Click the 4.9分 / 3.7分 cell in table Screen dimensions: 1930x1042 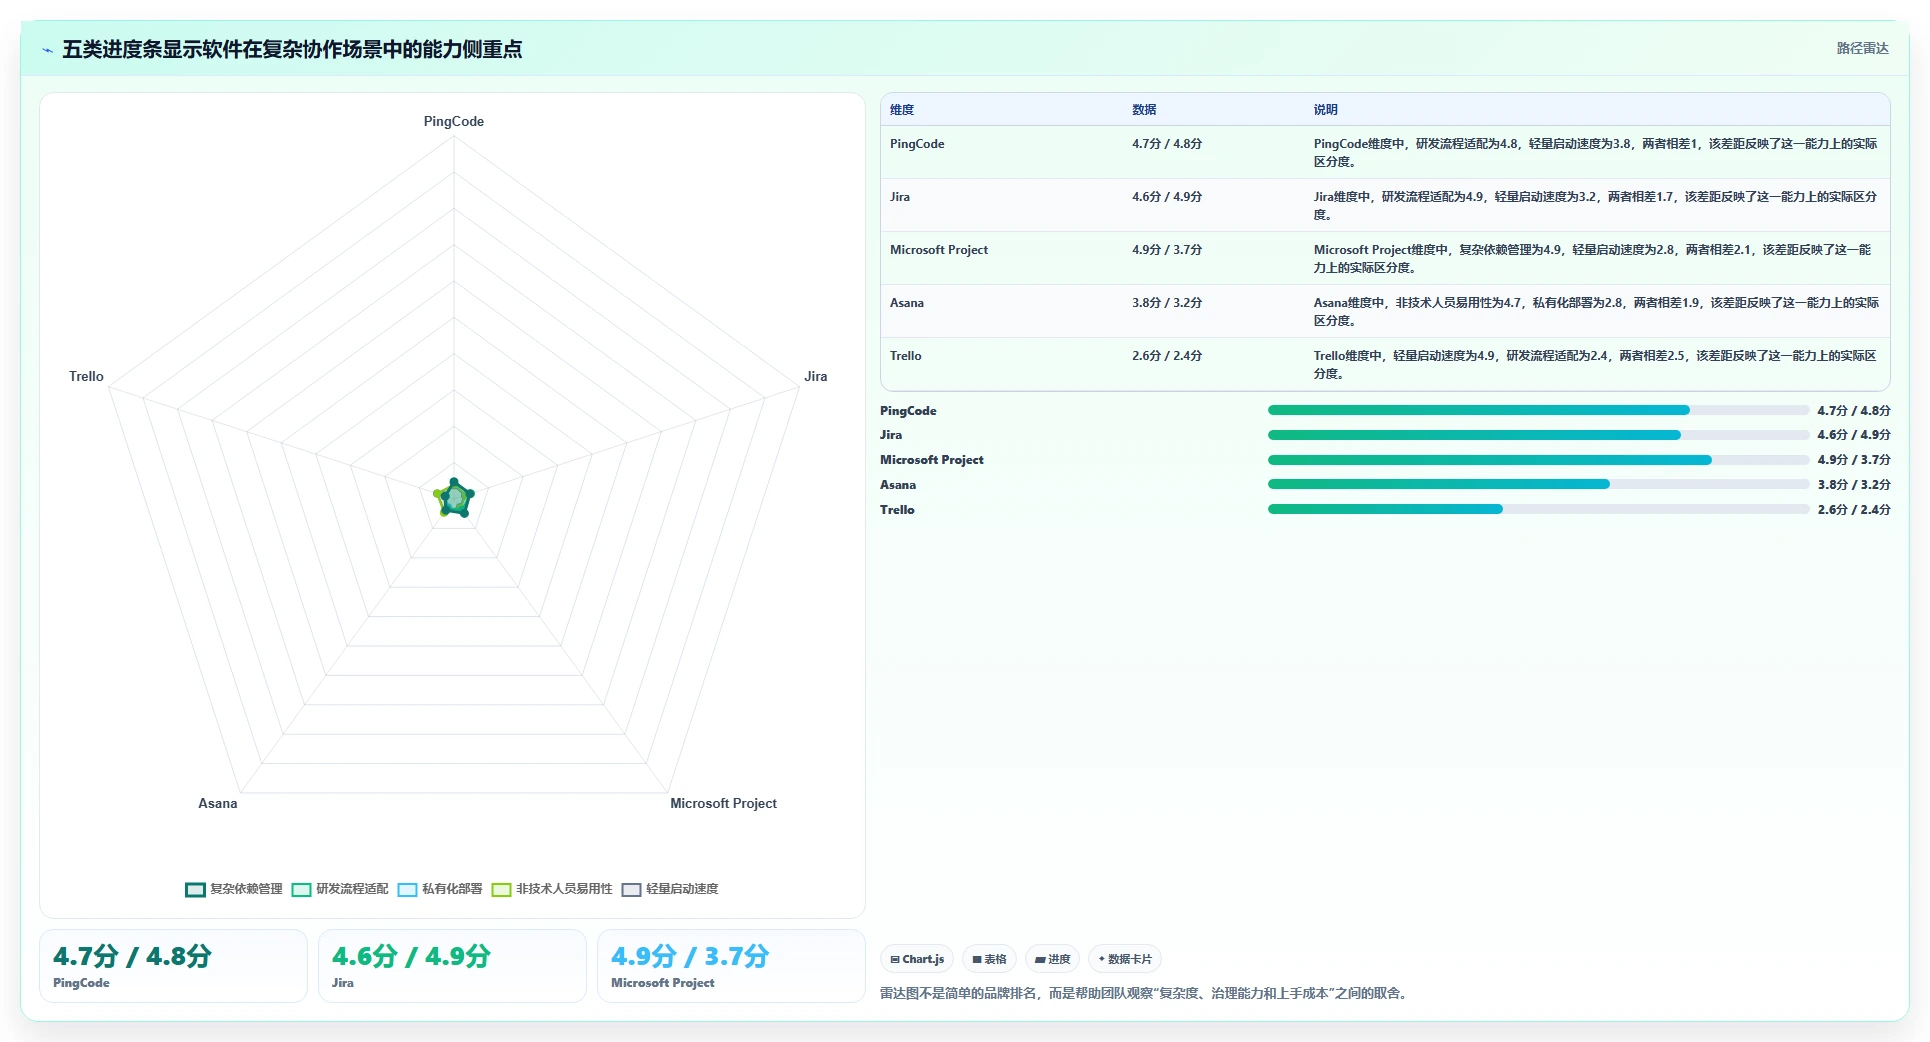[x=1167, y=250]
